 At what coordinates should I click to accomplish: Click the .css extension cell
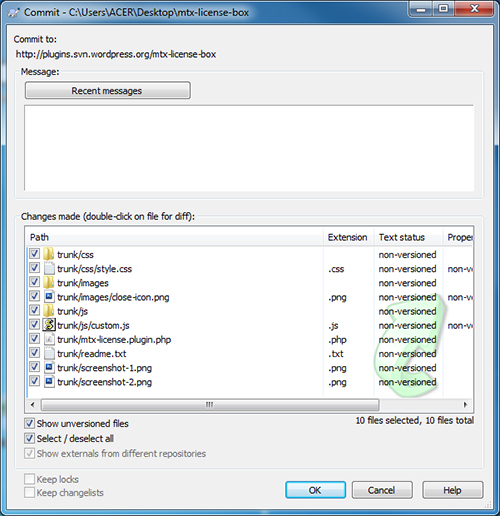point(336,269)
